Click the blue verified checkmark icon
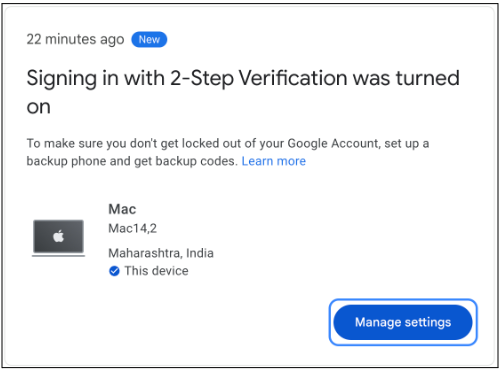 [114, 271]
